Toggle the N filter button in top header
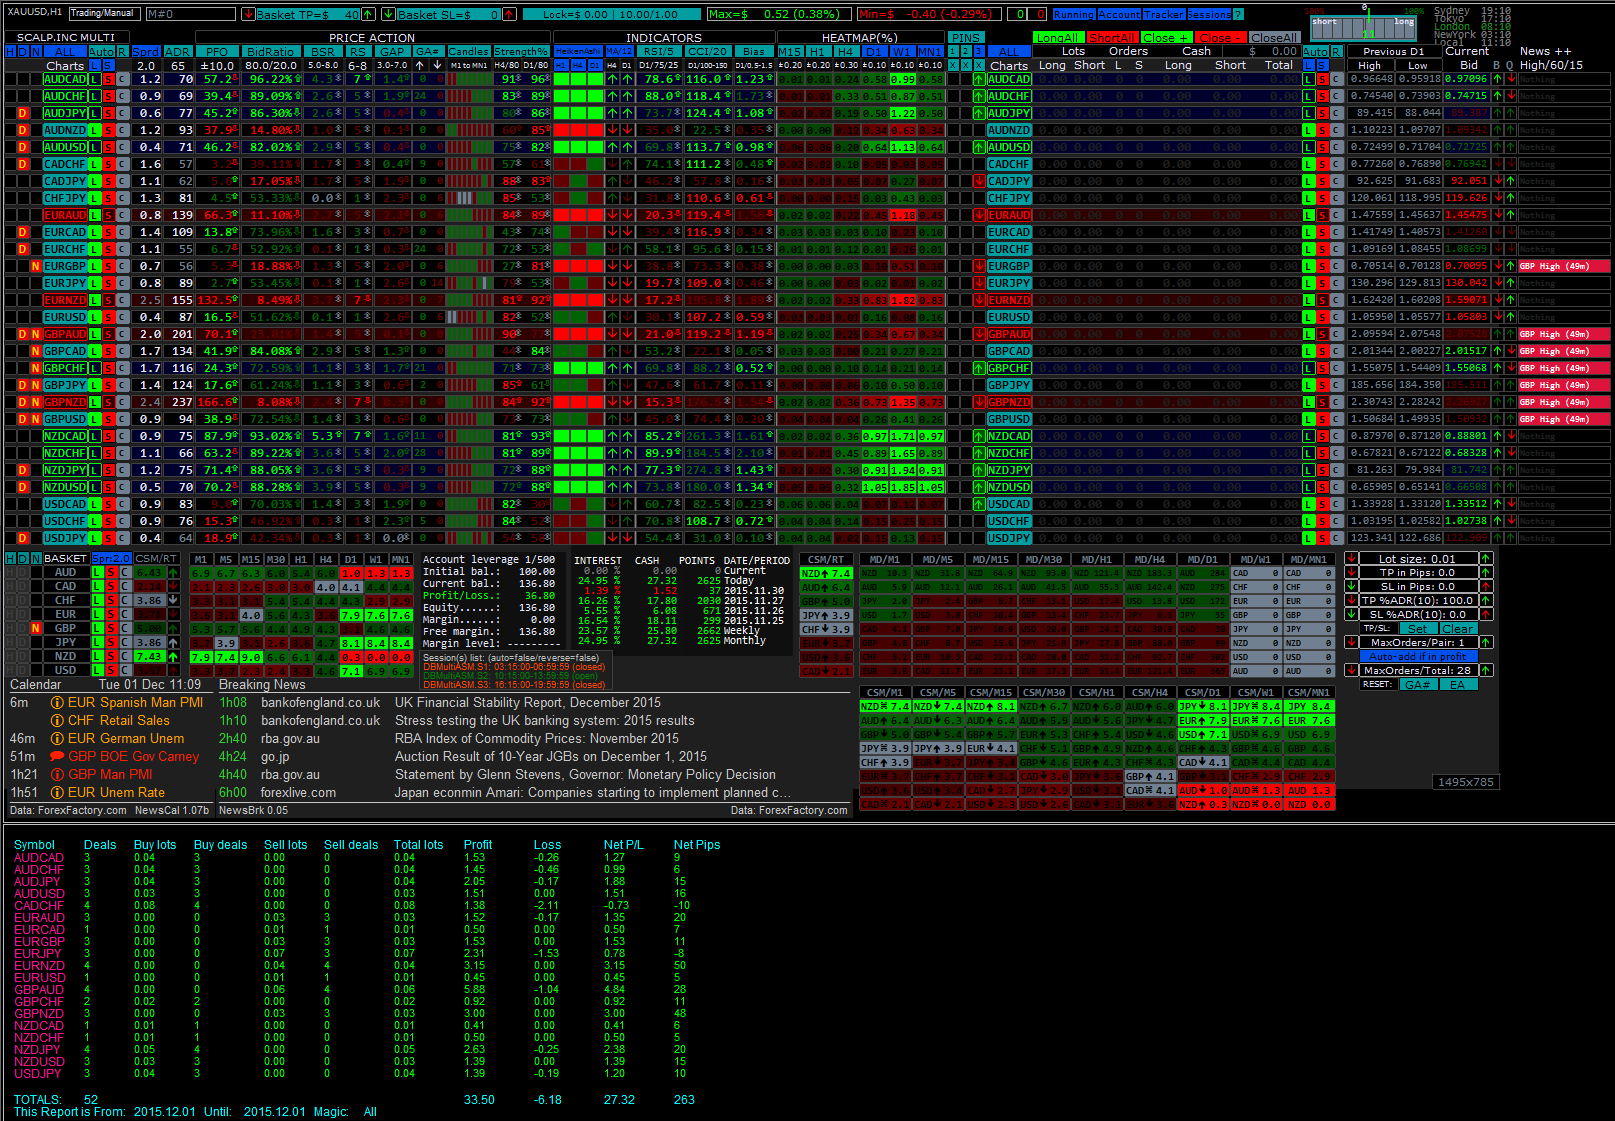The width and height of the screenshot is (1615, 1121). click(36, 51)
